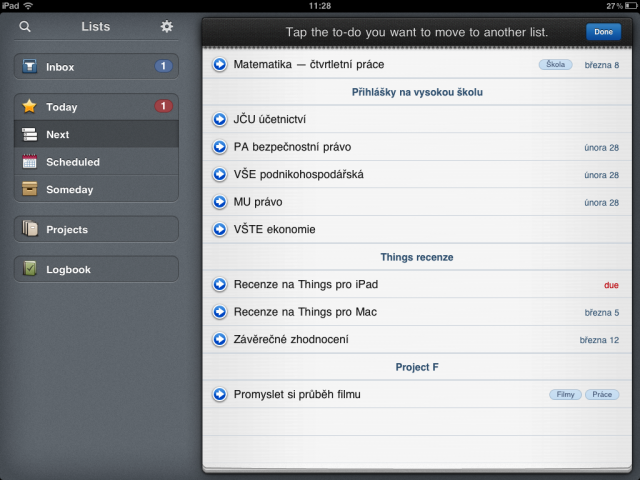Image resolution: width=640 pixels, height=480 pixels.
Task: Tap the Done button
Action: (603, 32)
